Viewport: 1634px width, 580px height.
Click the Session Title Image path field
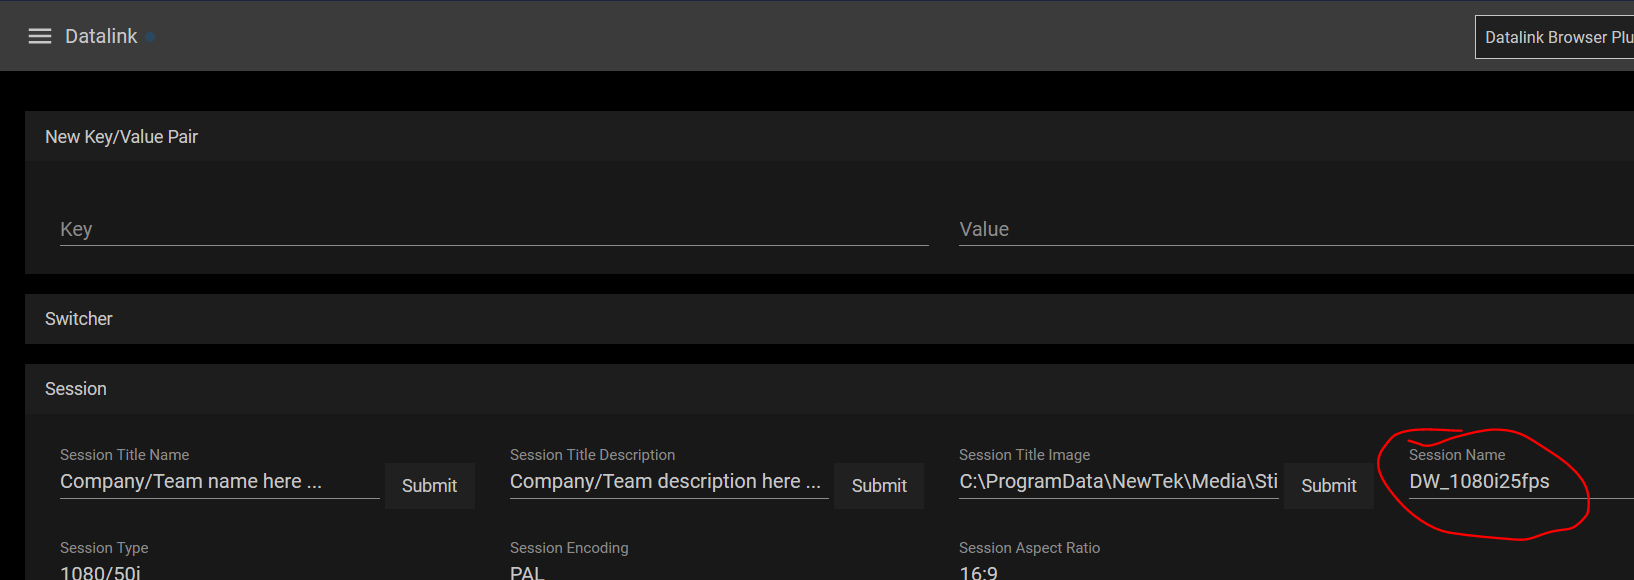pyautogui.click(x=1118, y=482)
